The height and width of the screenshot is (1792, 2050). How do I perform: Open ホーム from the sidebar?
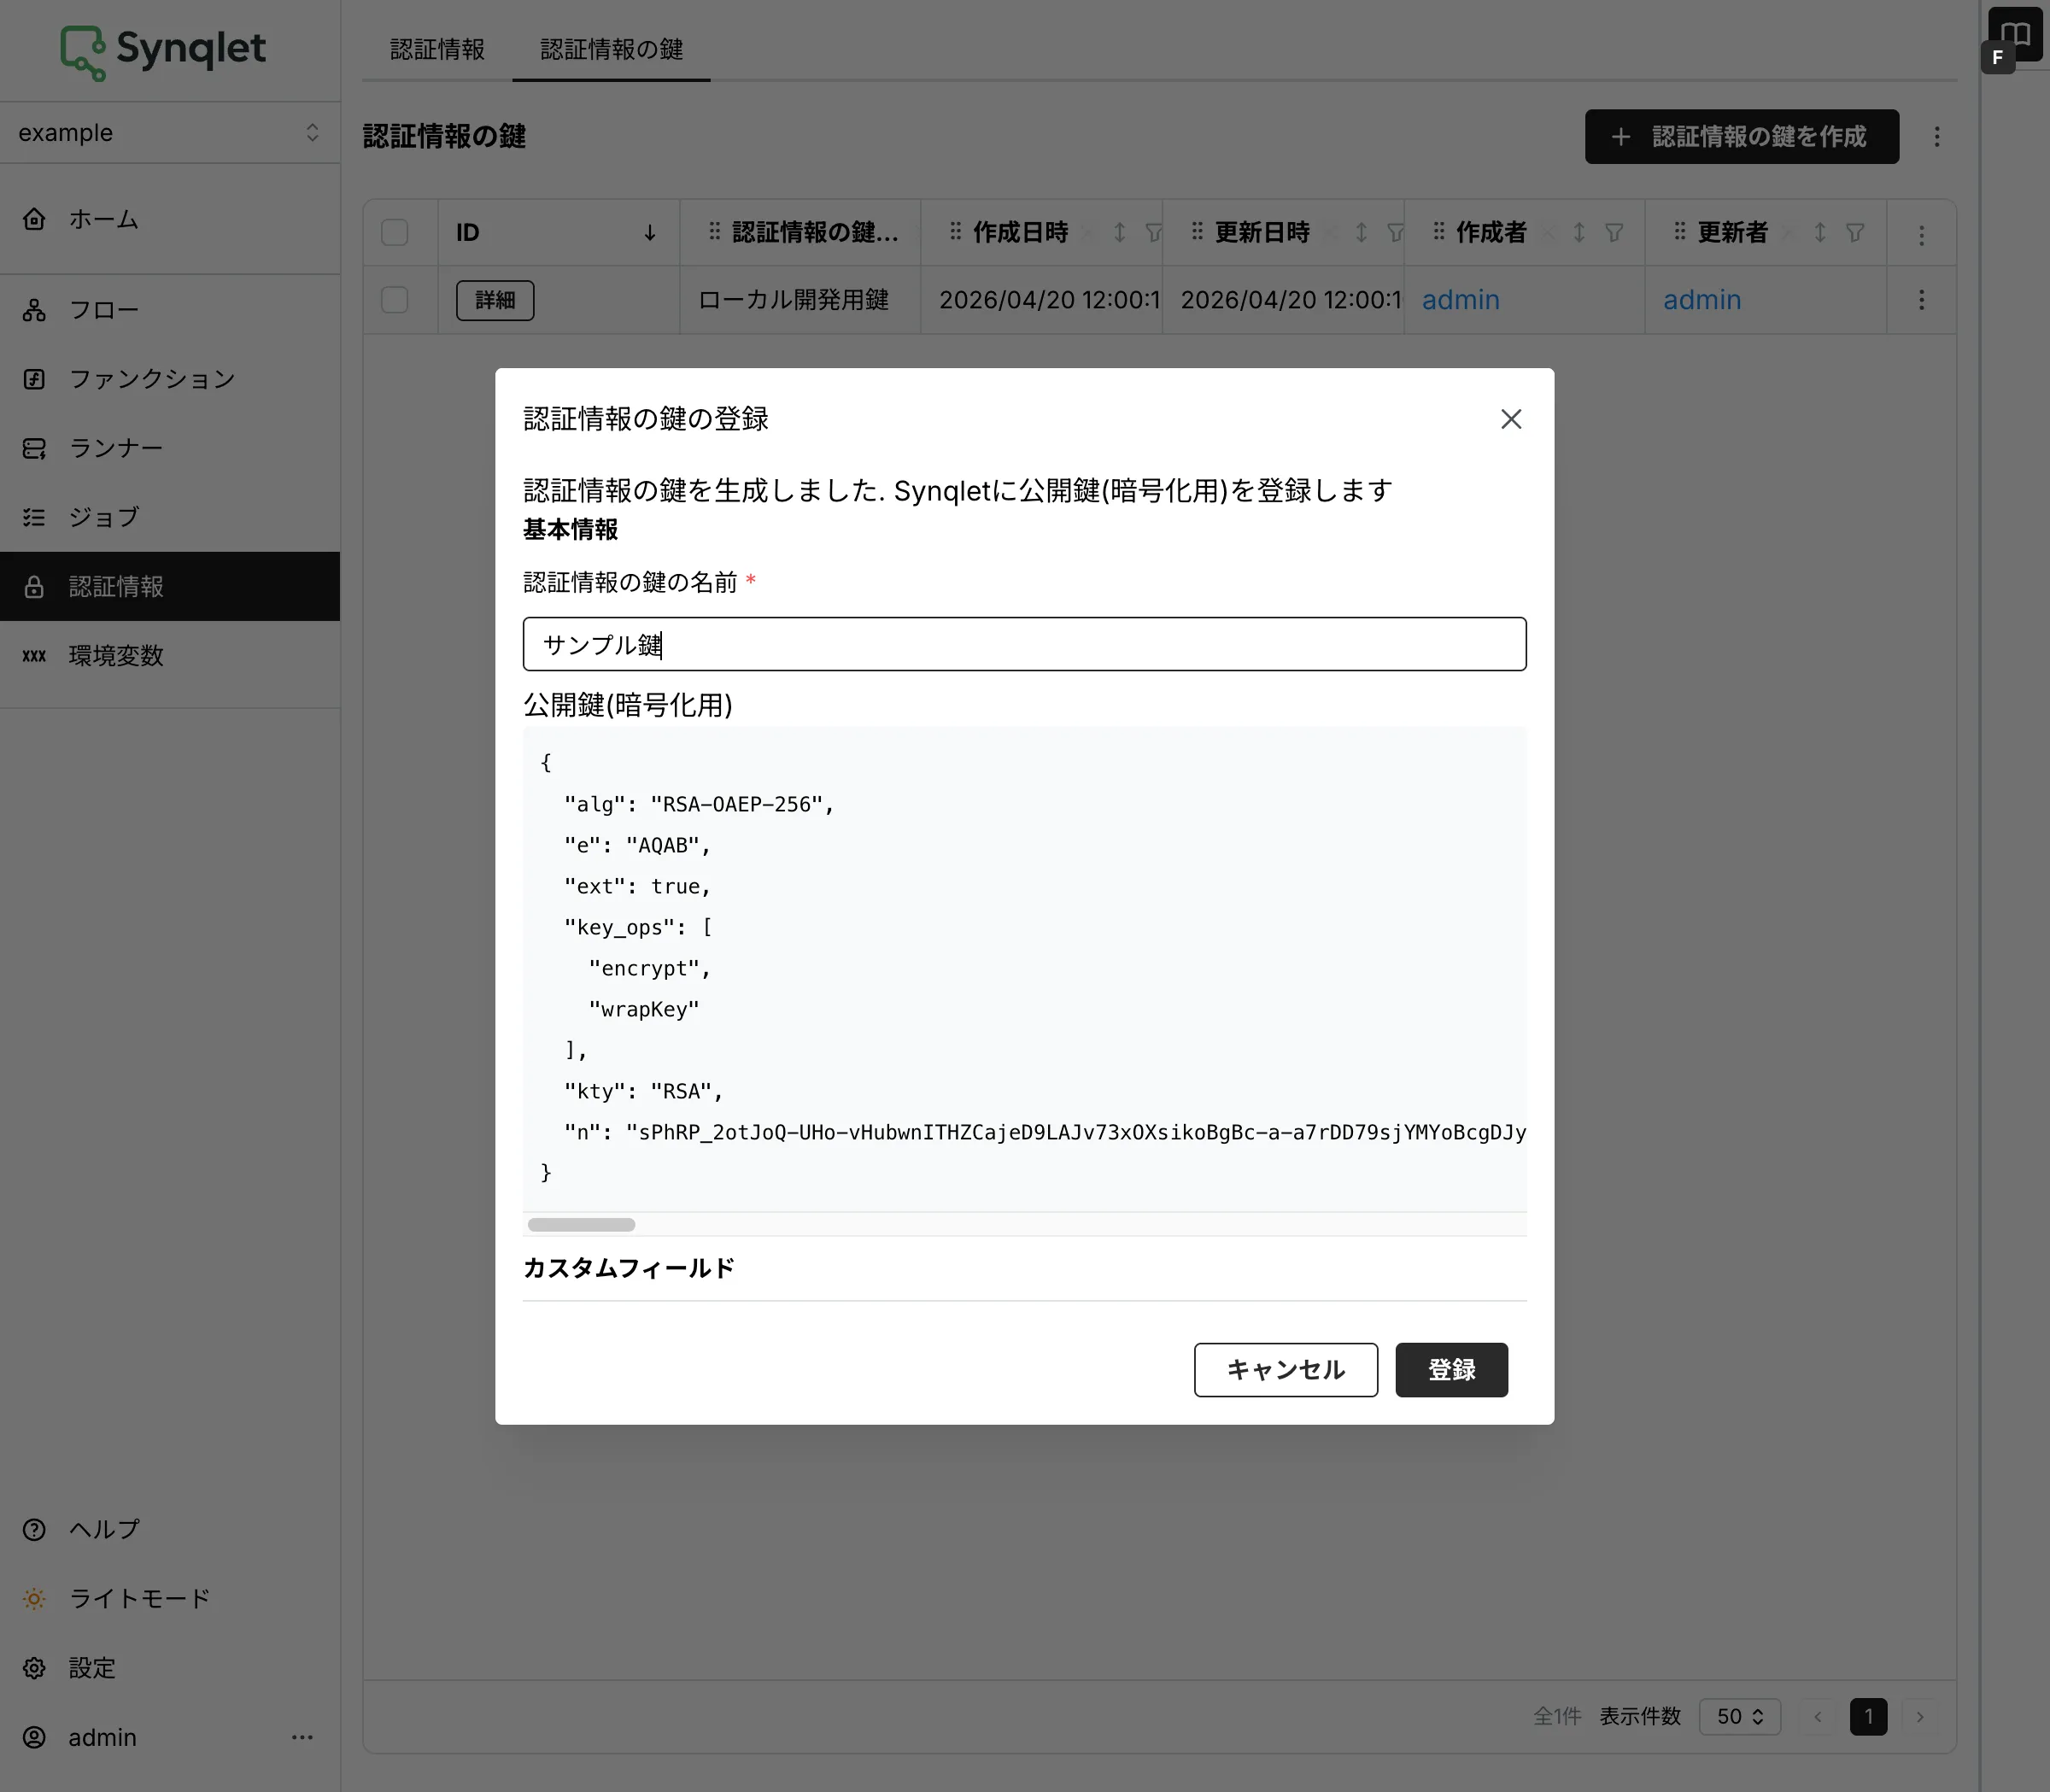point(170,219)
